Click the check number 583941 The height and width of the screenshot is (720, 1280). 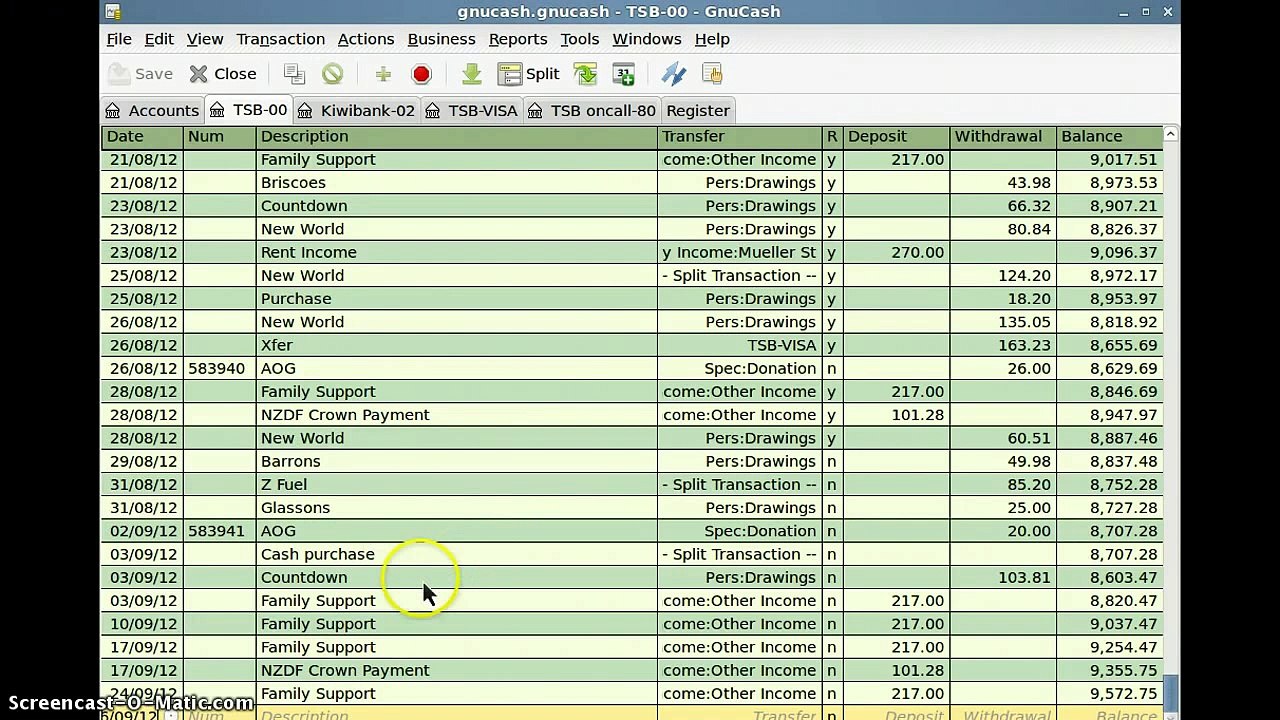point(216,531)
